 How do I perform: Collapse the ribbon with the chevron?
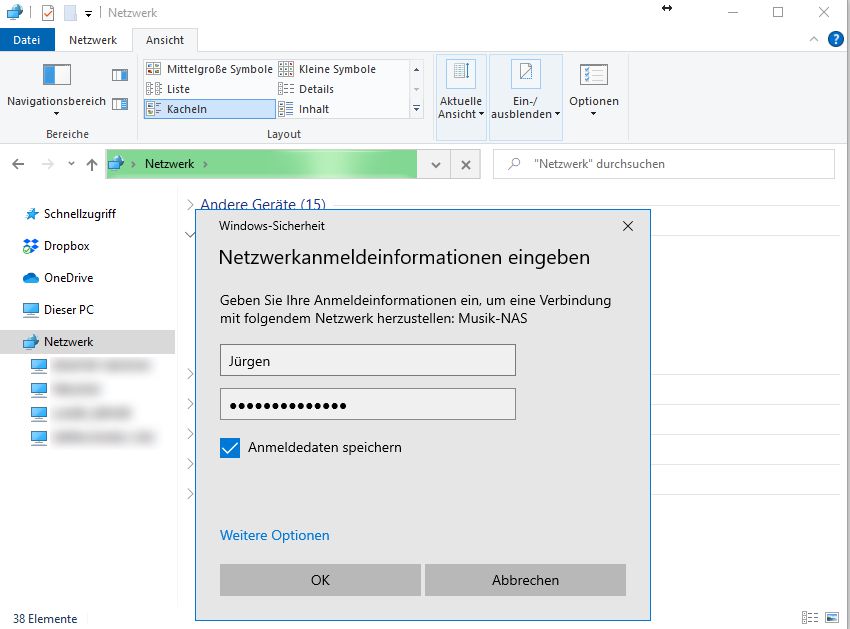point(814,39)
